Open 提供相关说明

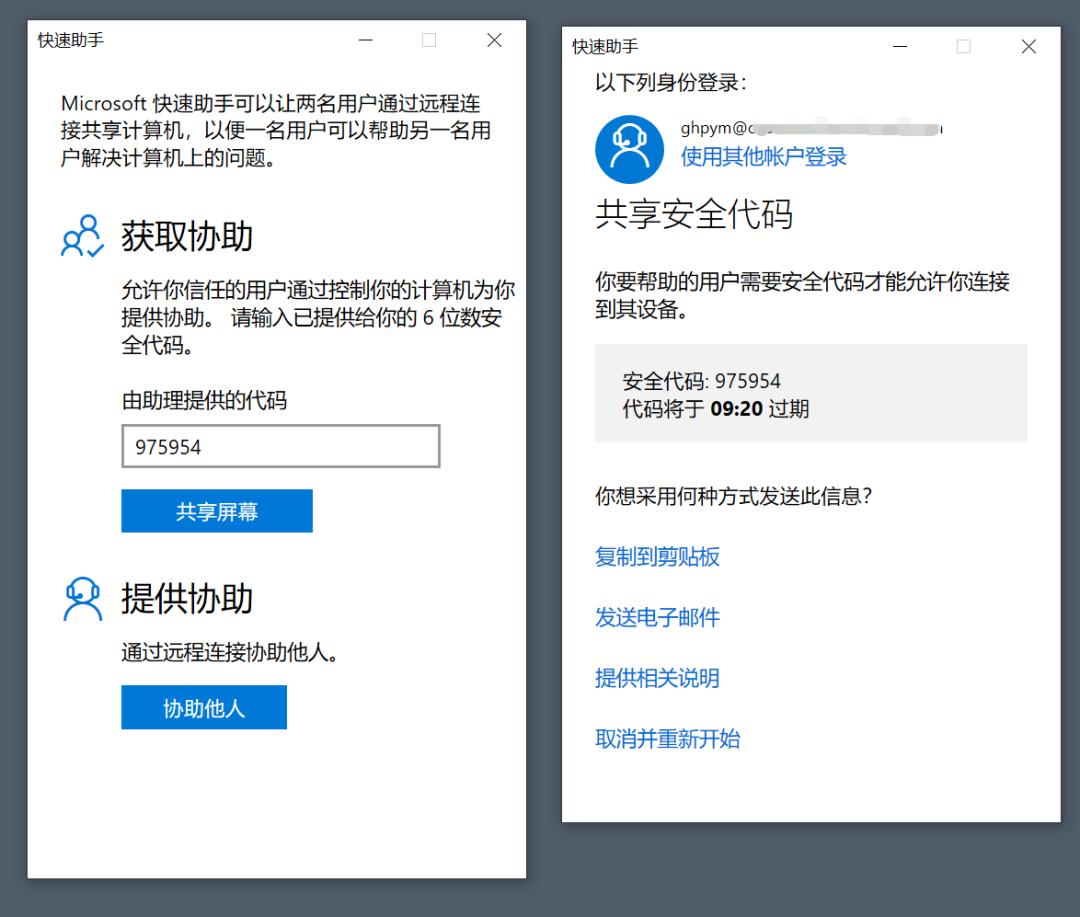pyautogui.click(x=659, y=678)
